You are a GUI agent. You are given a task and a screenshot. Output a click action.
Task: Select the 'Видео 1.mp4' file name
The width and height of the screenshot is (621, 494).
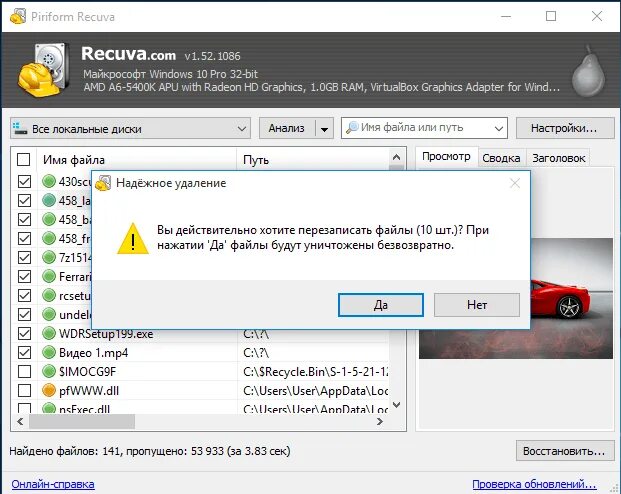pos(93,353)
